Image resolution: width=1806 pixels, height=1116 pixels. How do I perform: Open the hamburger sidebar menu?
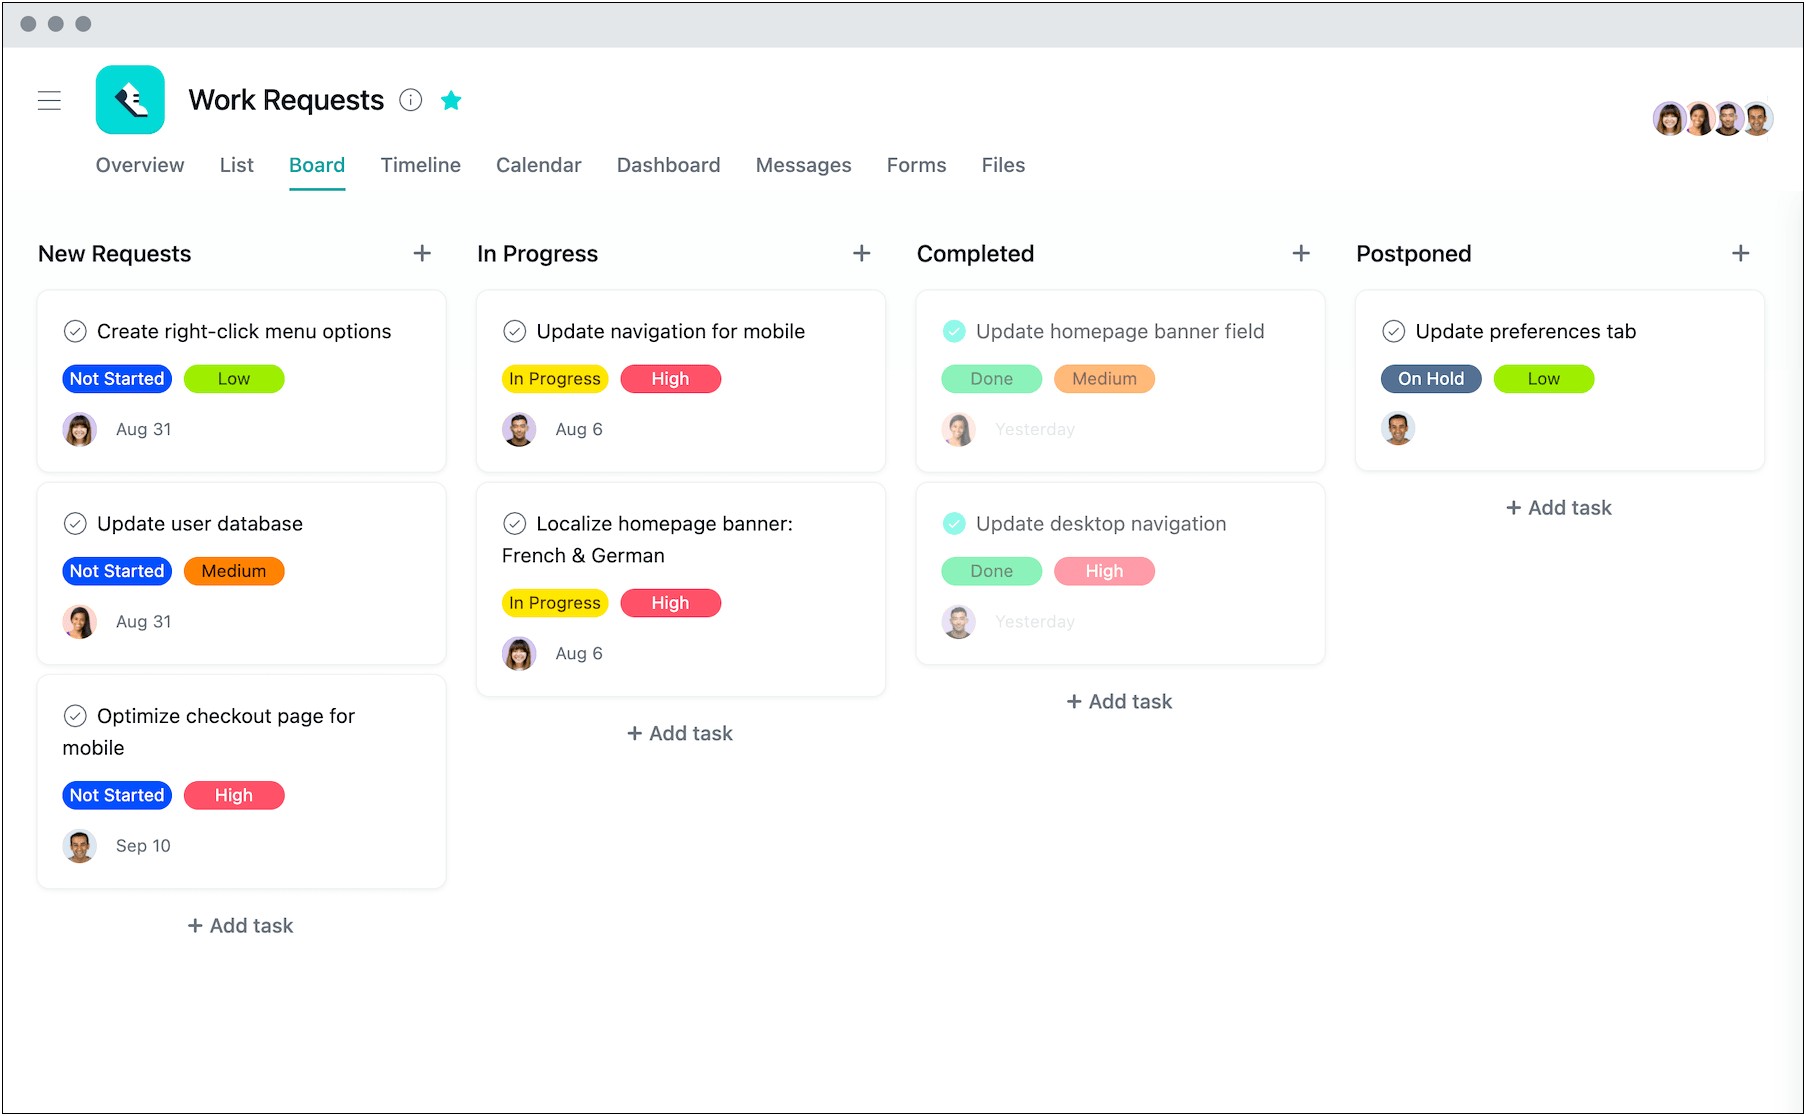pyautogui.click(x=49, y=100)
